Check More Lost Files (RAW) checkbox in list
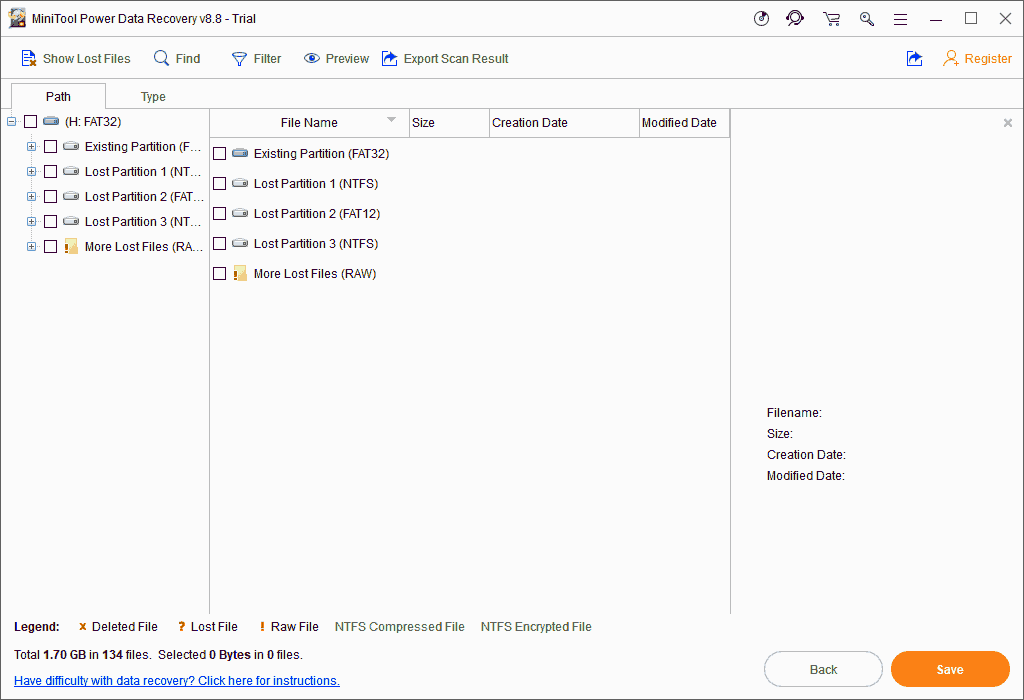 coord(219,274)
